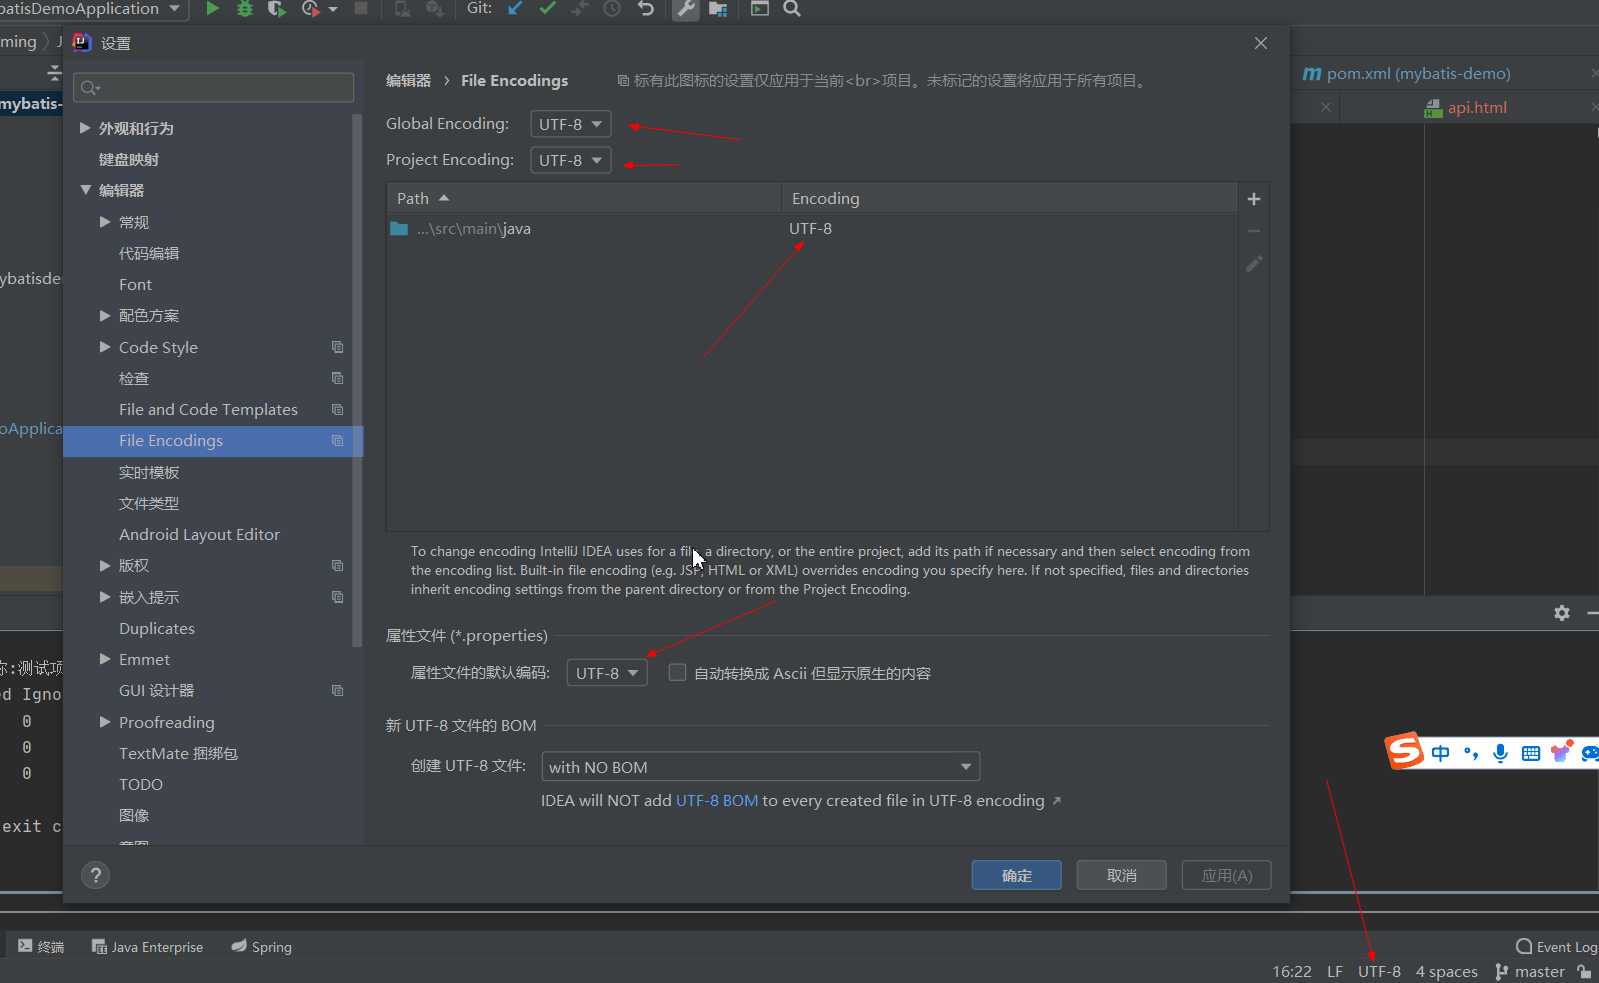1599x983 pixels.
Task: Expand the Code Style tree node
Action: (105, 347)
